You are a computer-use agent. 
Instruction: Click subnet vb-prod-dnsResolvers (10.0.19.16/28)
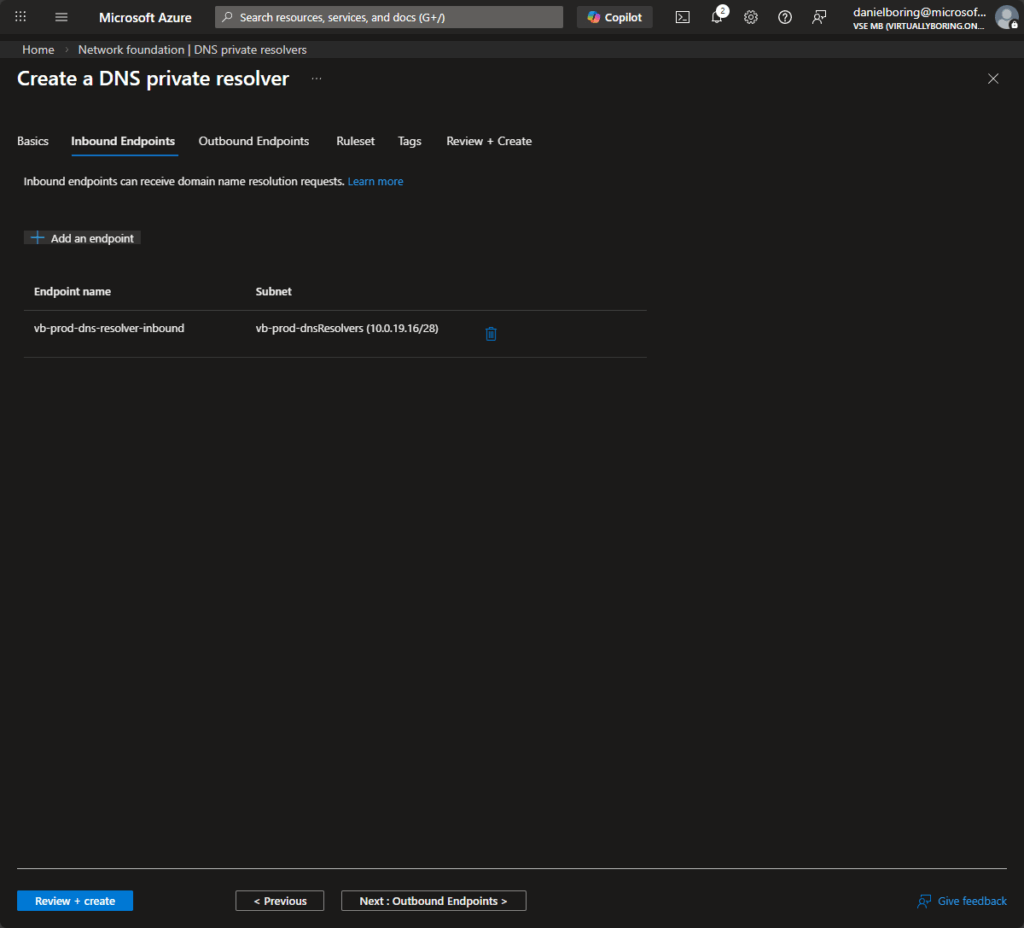[347, 328]
